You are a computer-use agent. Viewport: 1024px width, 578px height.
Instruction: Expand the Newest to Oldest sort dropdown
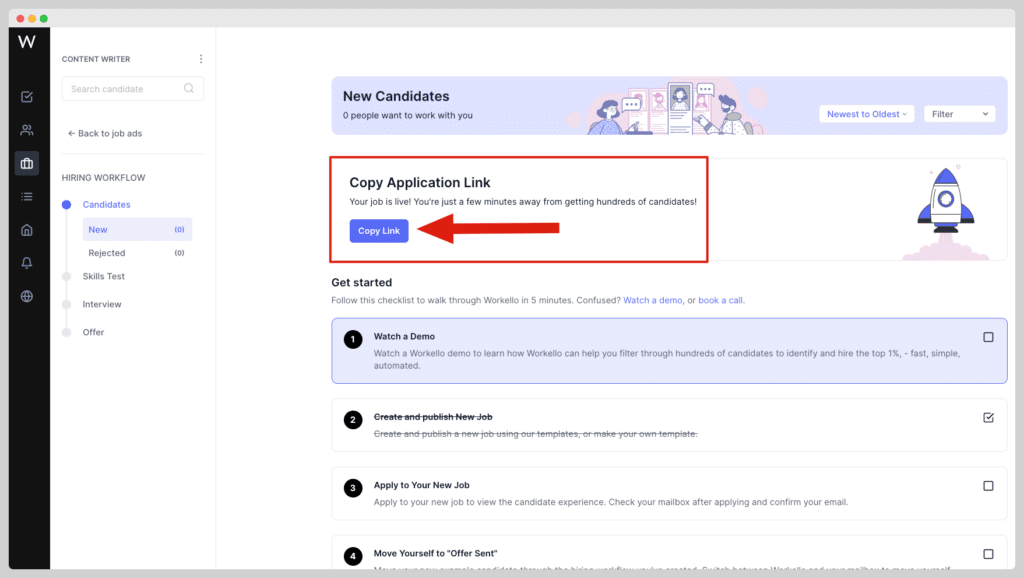click(x=867, y=114)
